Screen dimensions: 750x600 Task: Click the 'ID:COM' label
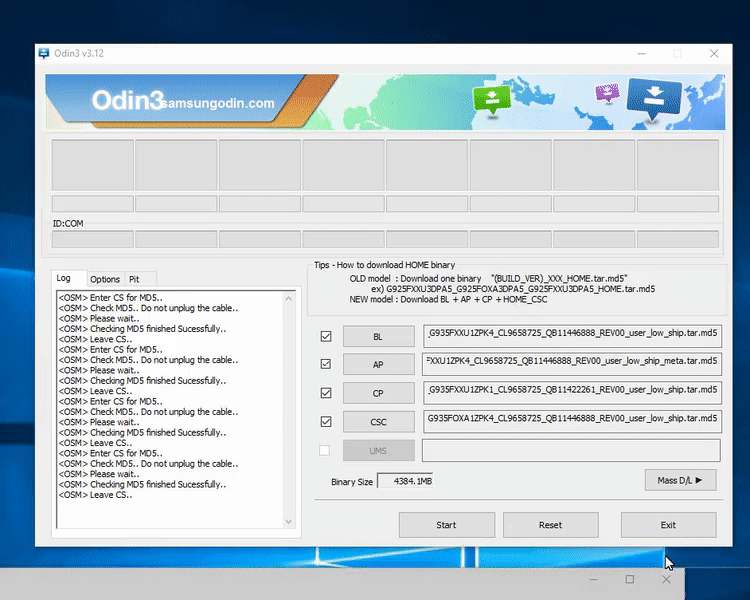68,223
